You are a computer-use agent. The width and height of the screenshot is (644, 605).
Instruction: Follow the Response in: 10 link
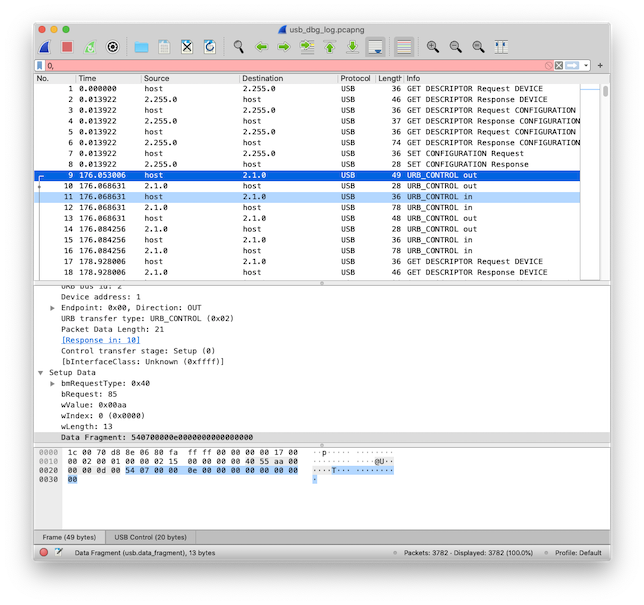tap(99, 341)
